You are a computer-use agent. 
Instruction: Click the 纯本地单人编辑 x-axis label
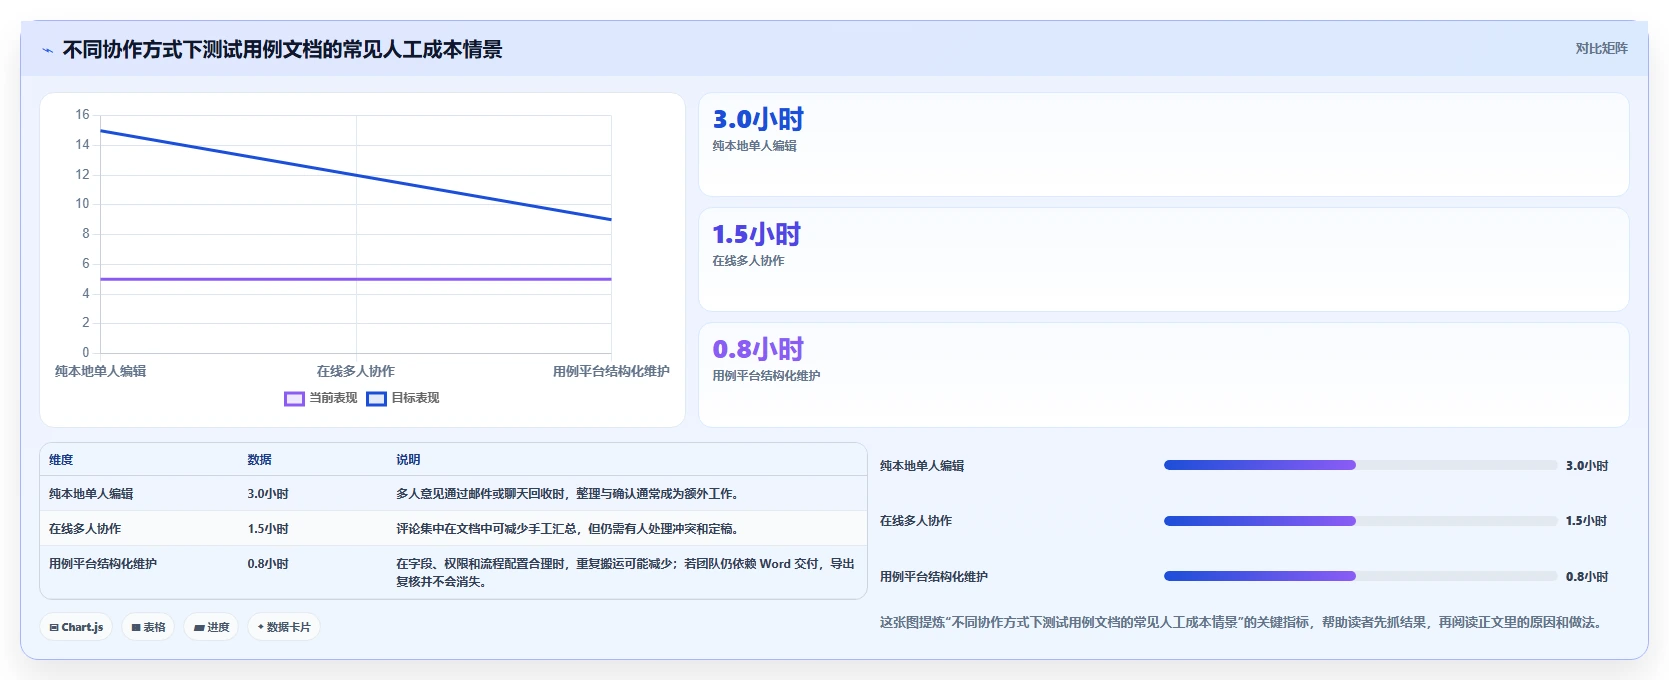point(100,371)
